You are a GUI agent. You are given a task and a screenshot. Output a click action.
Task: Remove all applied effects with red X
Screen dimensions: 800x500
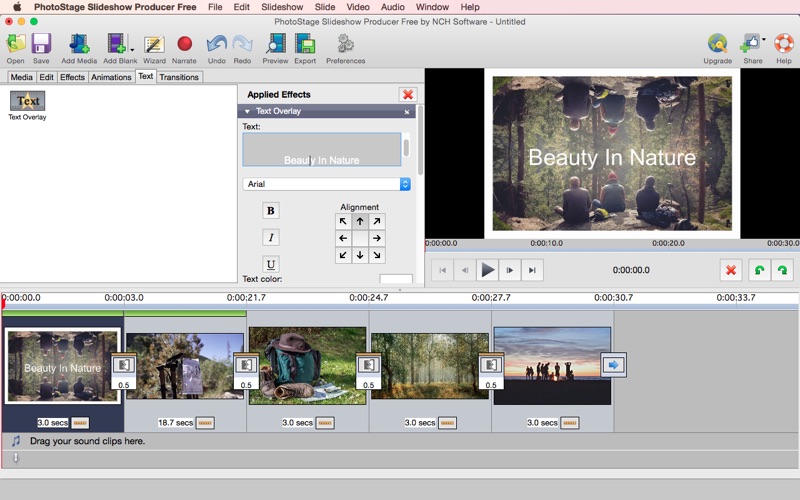(407, 94)
